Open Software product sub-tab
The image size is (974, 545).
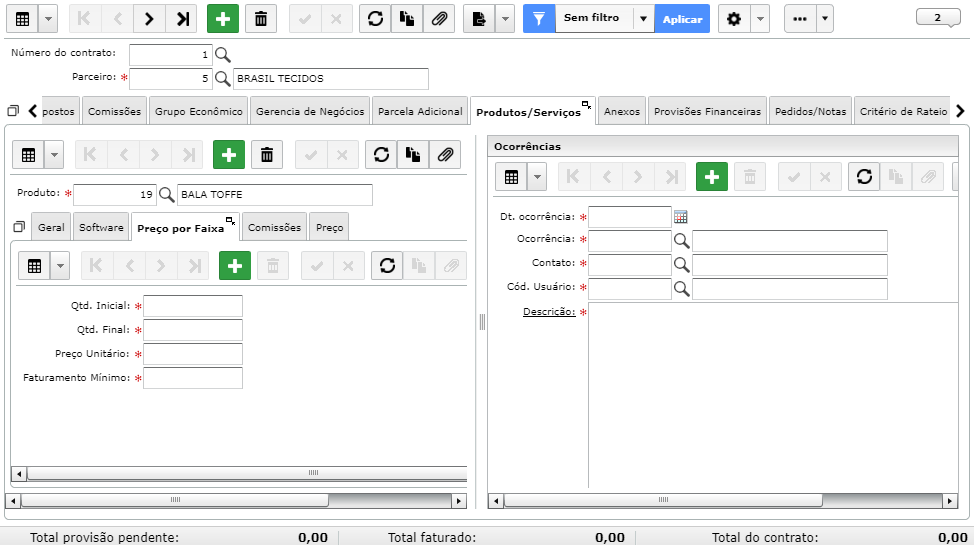[x=101, y=227]
